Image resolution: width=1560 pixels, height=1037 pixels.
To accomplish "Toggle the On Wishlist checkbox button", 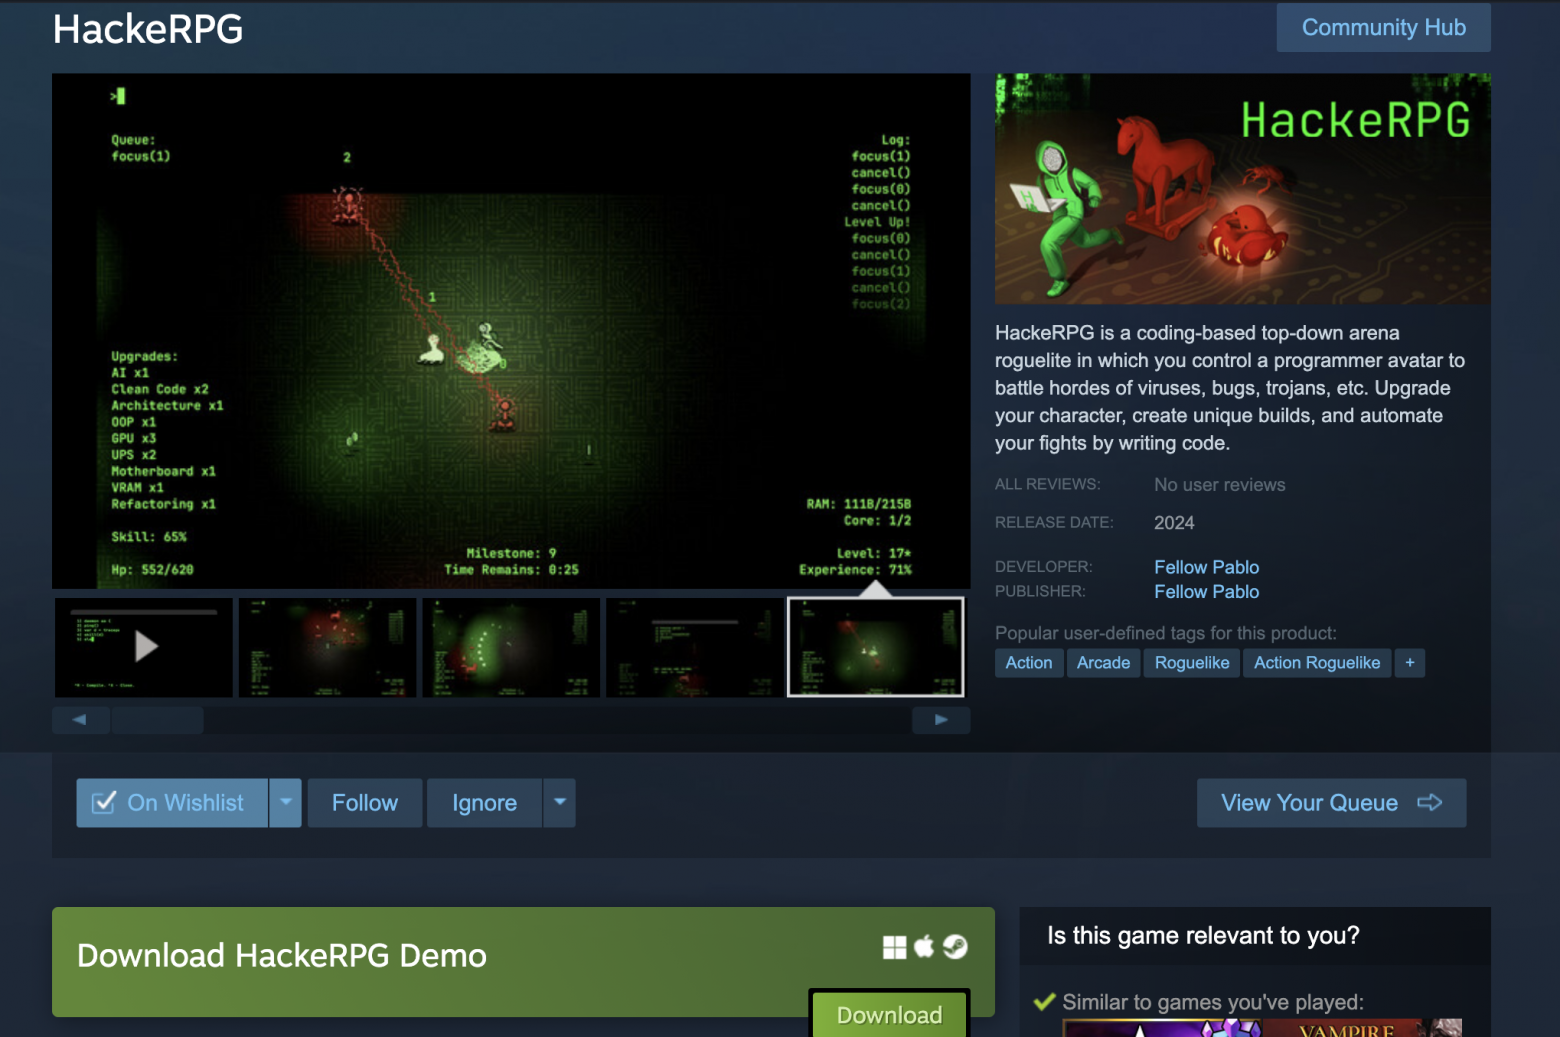I will (x=172, y=803).
